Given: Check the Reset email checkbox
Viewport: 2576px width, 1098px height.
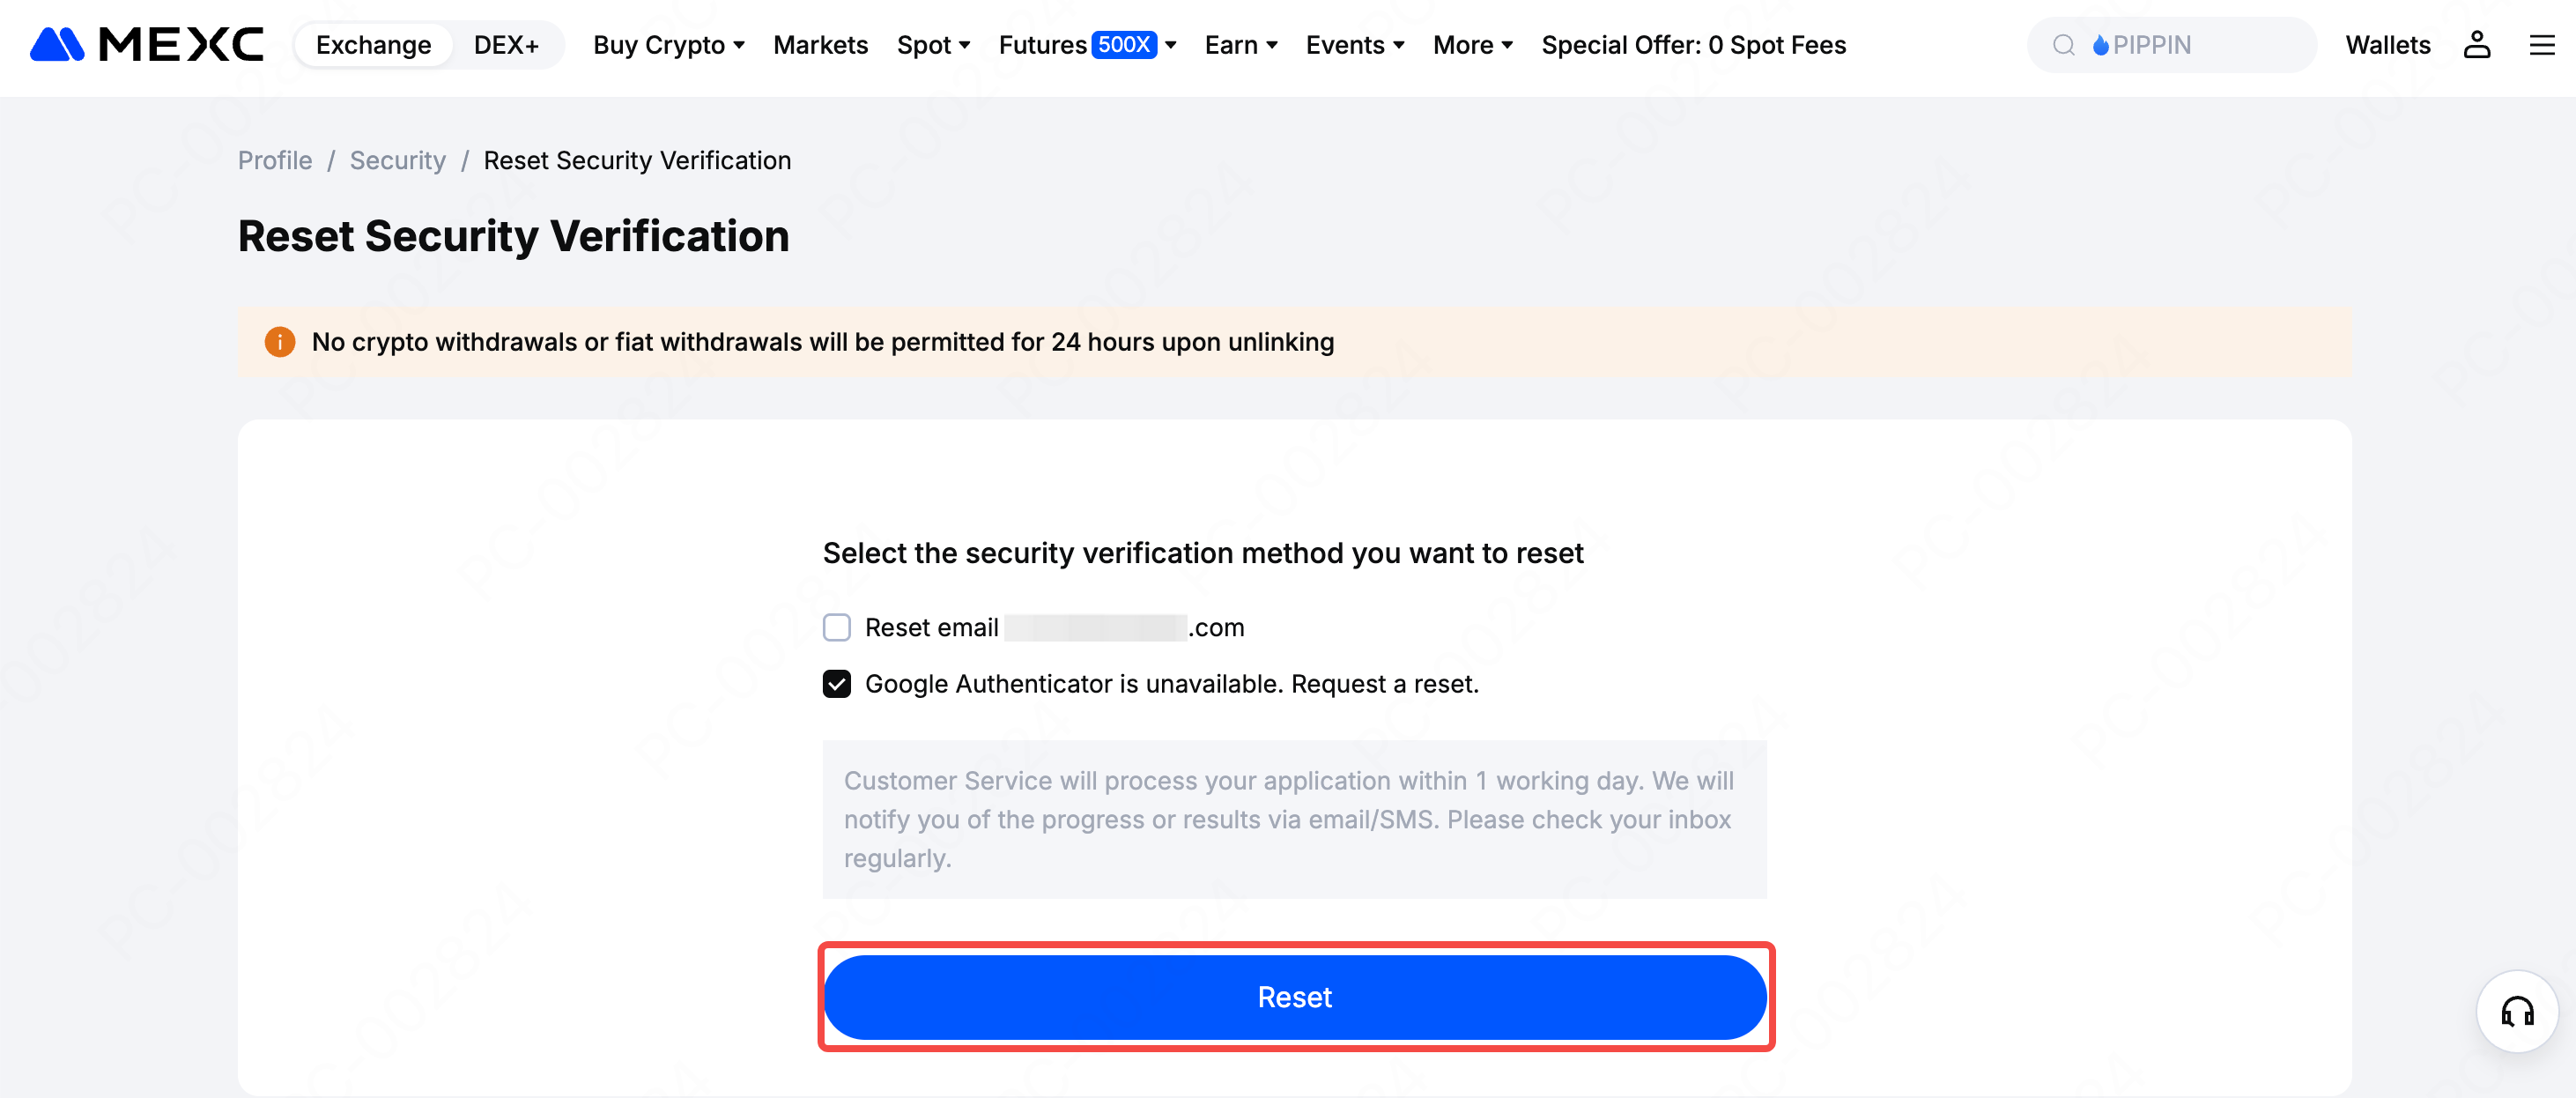Looking at the screenshot, I should 836,628.
